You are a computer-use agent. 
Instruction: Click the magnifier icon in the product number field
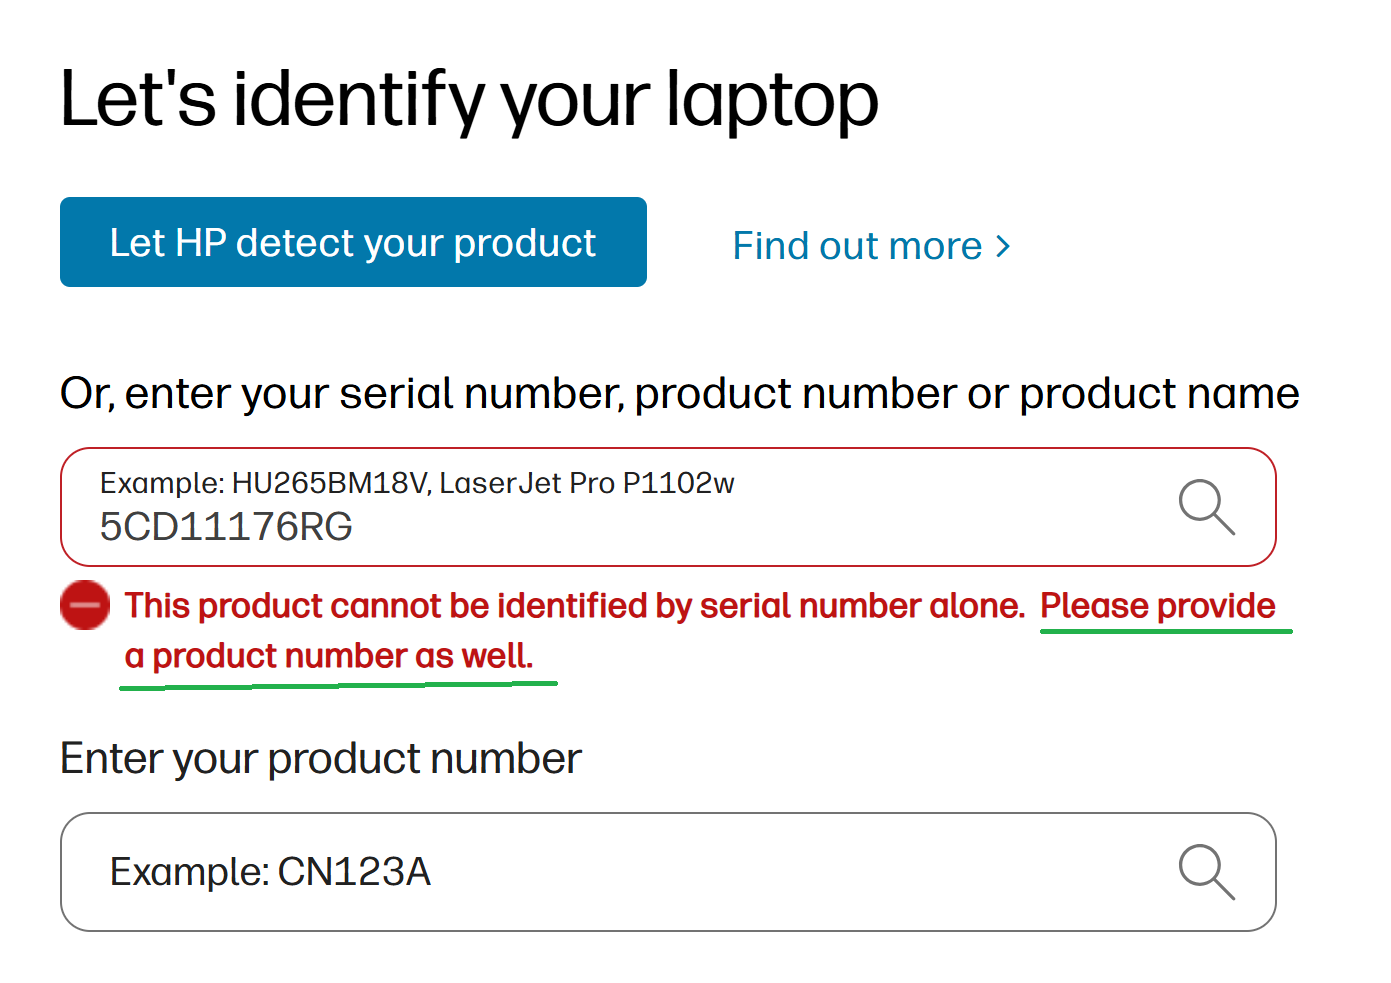[x=1206, y=872]
